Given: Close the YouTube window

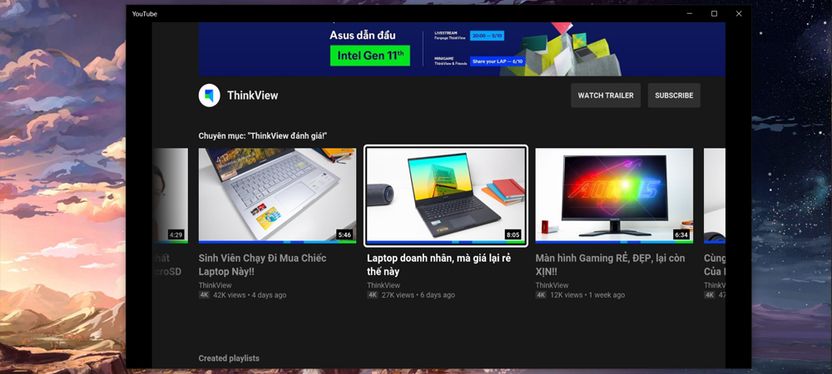Looking at the screenshot, I should point(739,14).
